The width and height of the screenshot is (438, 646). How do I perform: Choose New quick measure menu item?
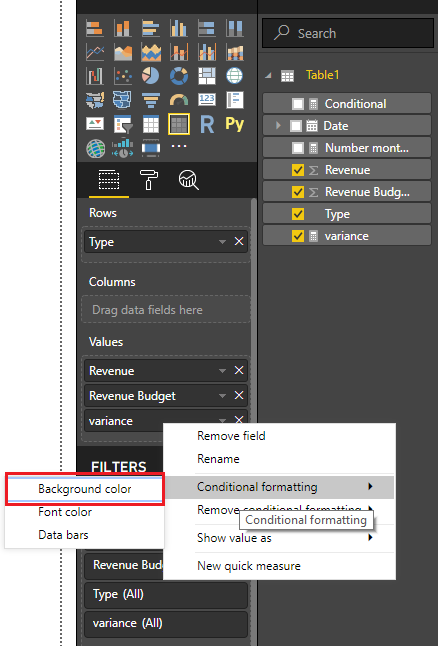pos(248,566)
